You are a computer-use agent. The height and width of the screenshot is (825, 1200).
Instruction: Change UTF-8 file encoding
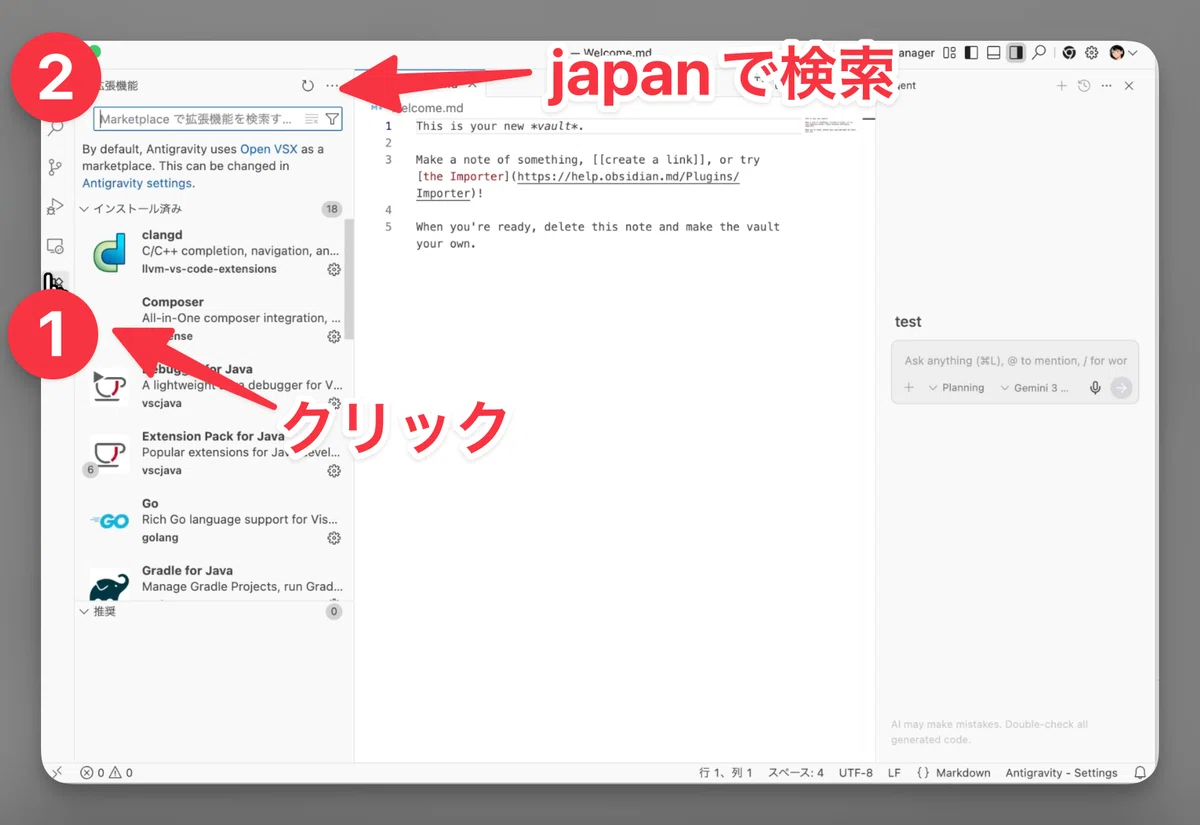(x=856, y=772)
